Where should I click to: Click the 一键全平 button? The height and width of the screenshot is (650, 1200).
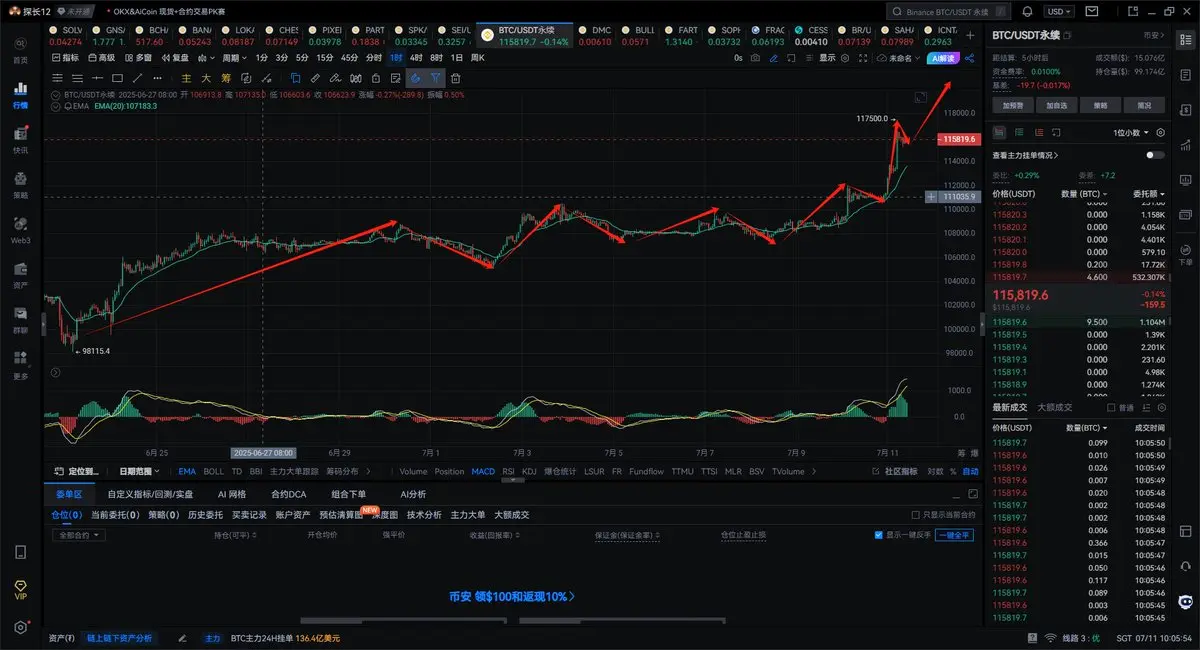tap(954, 535)
